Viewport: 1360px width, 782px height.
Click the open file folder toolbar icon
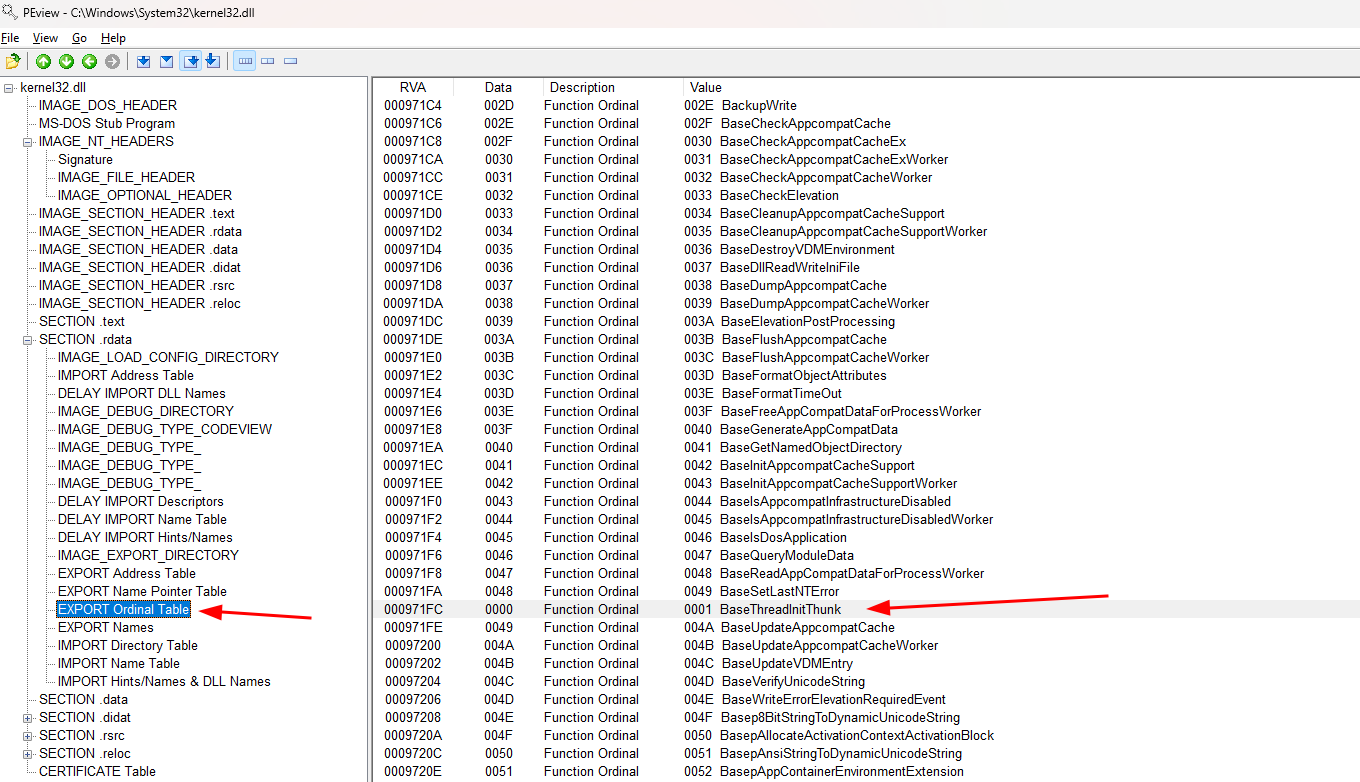13,62
